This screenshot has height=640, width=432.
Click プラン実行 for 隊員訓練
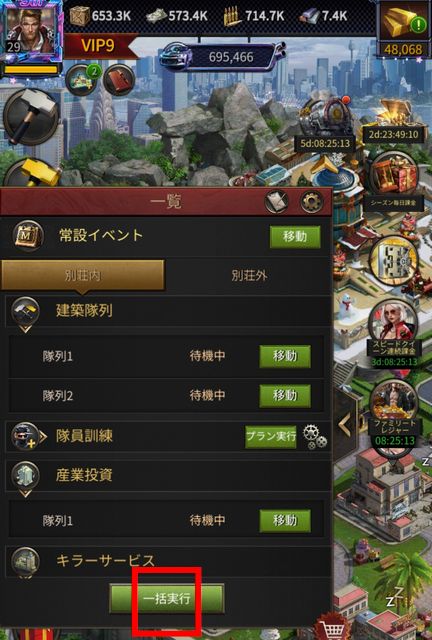(x=271, y=437)
